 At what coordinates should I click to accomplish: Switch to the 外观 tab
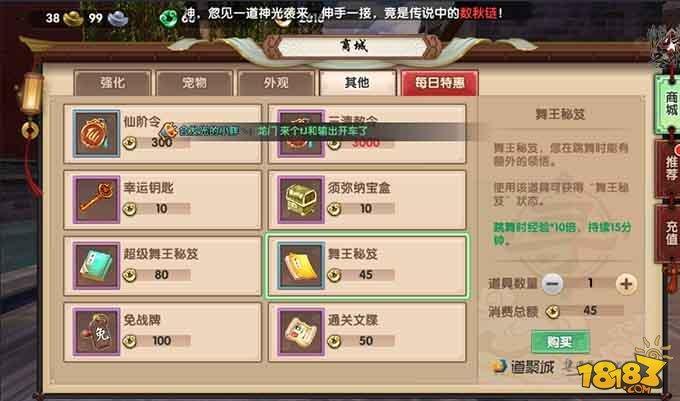click(276, 83)
